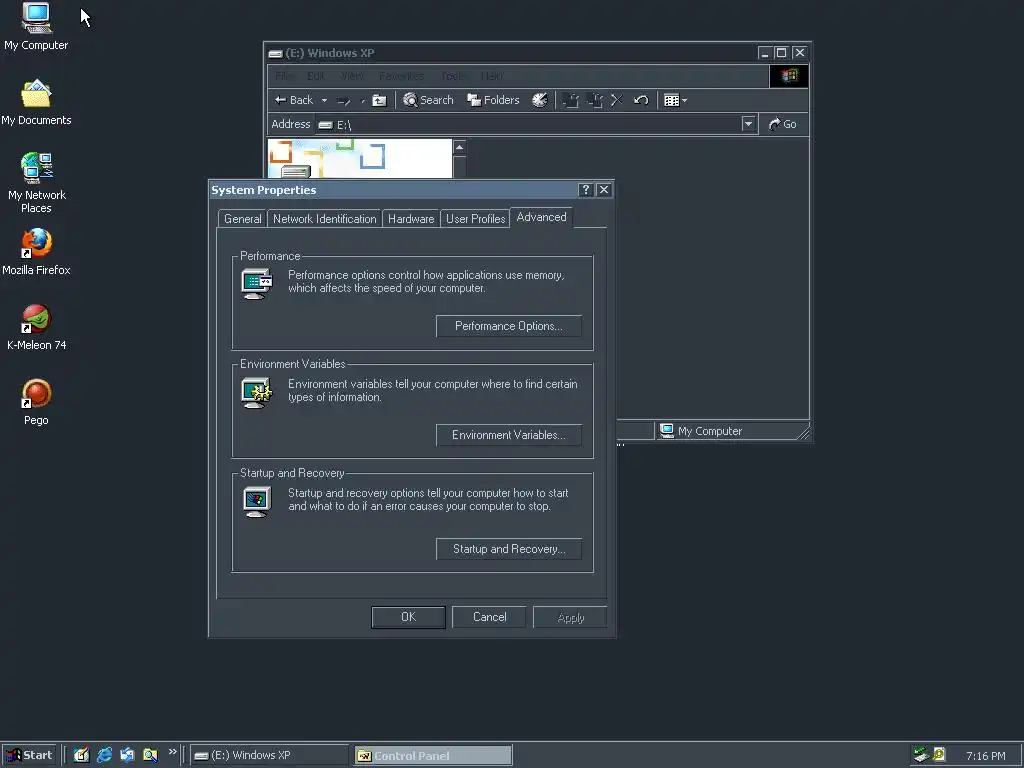
Task: Switch to the Network Identification tab
Action: (325, 219)
